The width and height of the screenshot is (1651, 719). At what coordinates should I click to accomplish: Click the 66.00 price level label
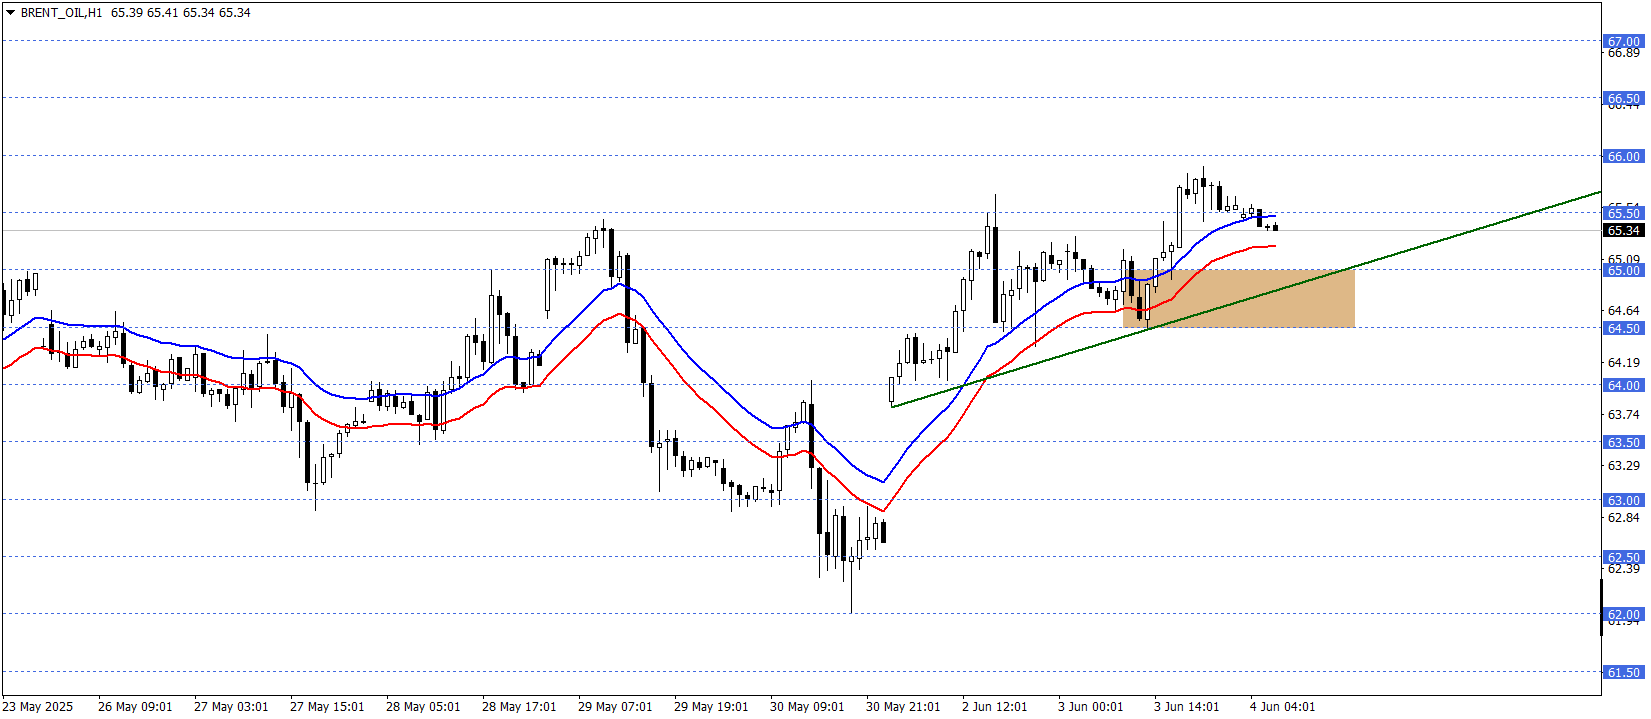tap(1624, 157)
